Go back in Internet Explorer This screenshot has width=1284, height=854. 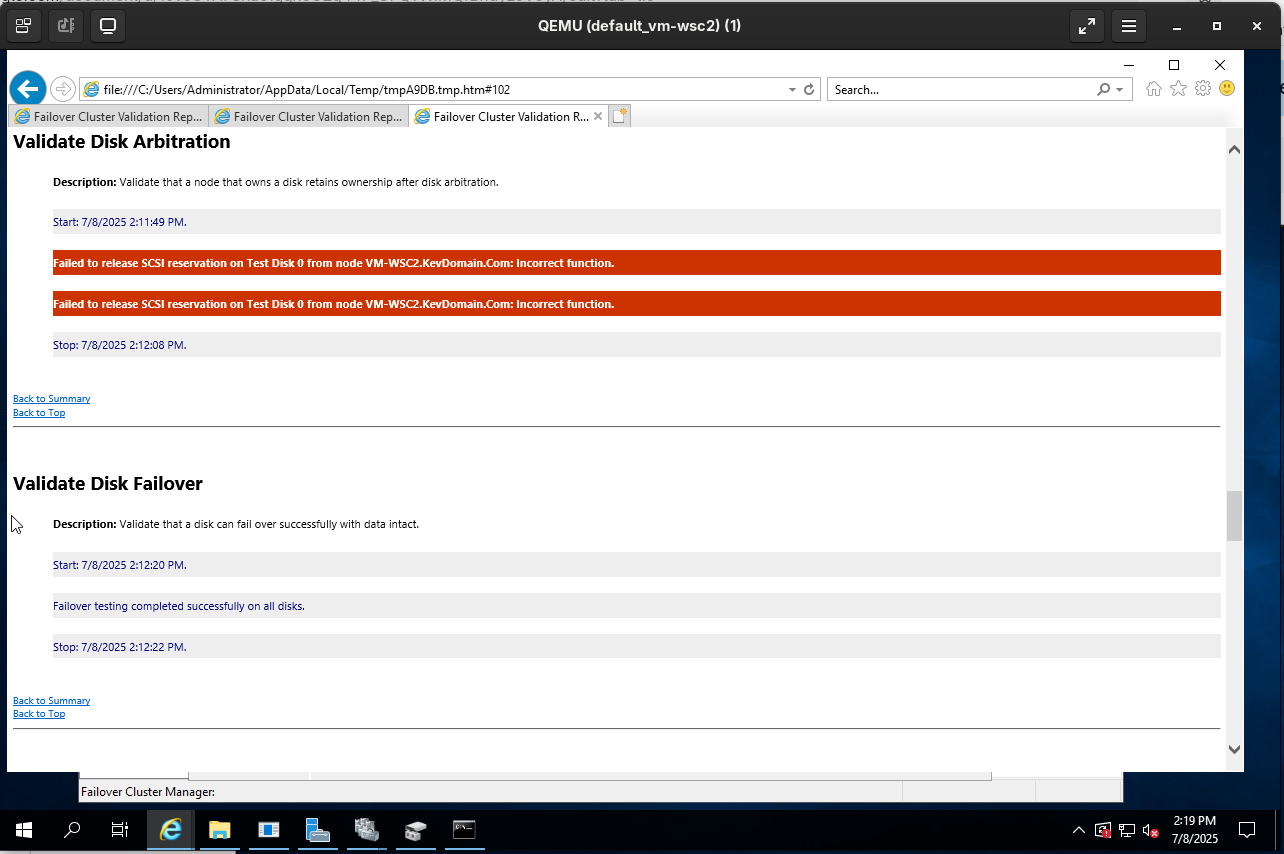coord(28,89)
